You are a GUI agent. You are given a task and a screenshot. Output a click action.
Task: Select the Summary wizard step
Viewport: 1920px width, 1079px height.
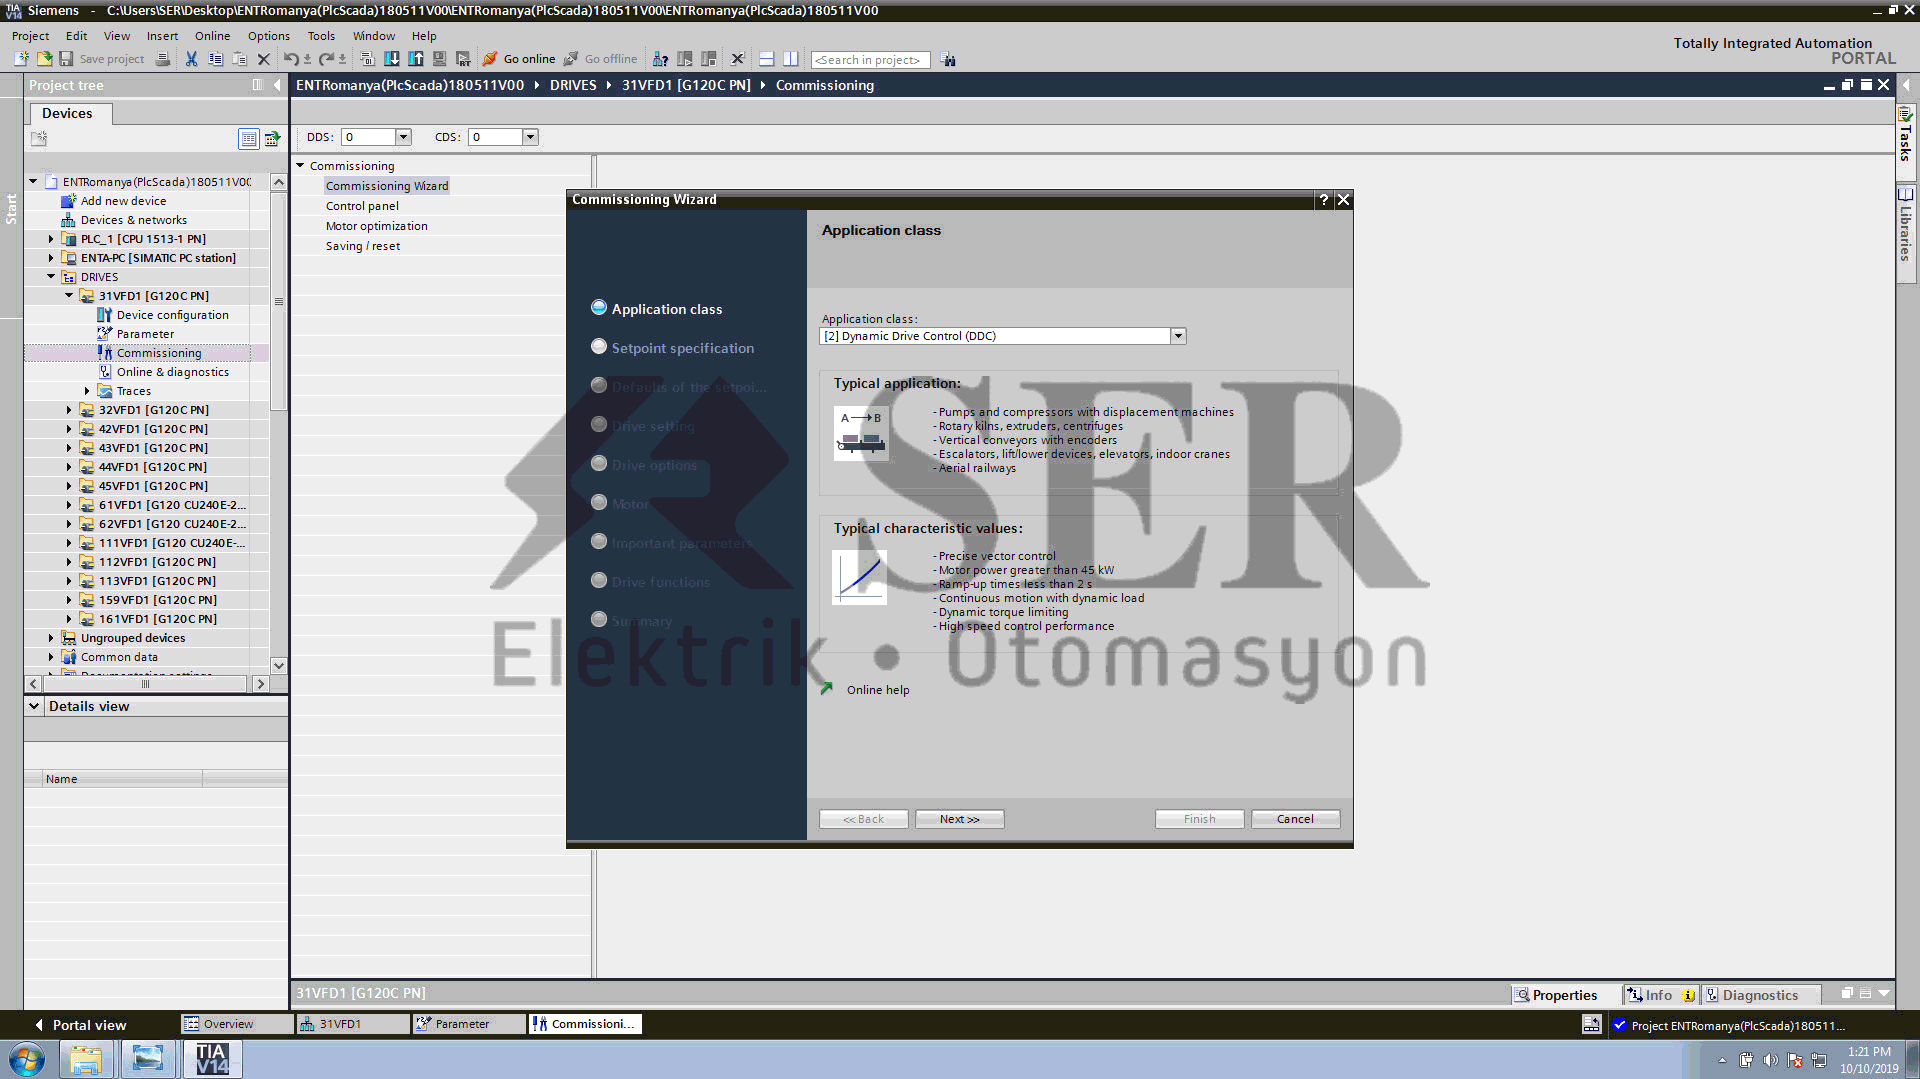point(599,620)
